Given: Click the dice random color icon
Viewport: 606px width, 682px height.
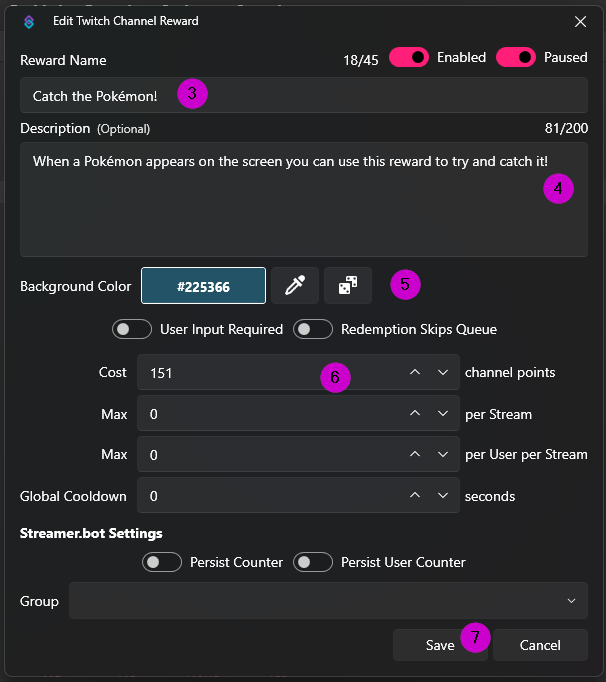Looking at the screenshot, I should point(347,286).
